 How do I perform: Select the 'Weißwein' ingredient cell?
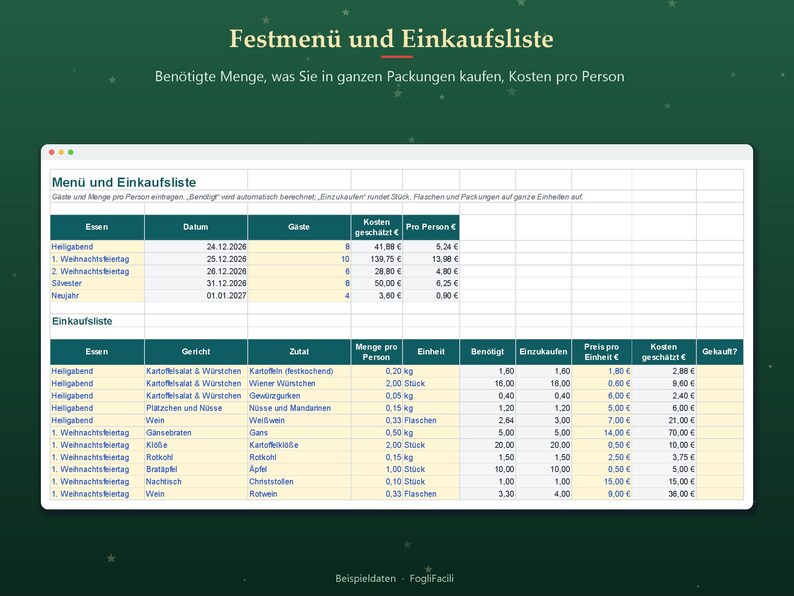point(299,420)
